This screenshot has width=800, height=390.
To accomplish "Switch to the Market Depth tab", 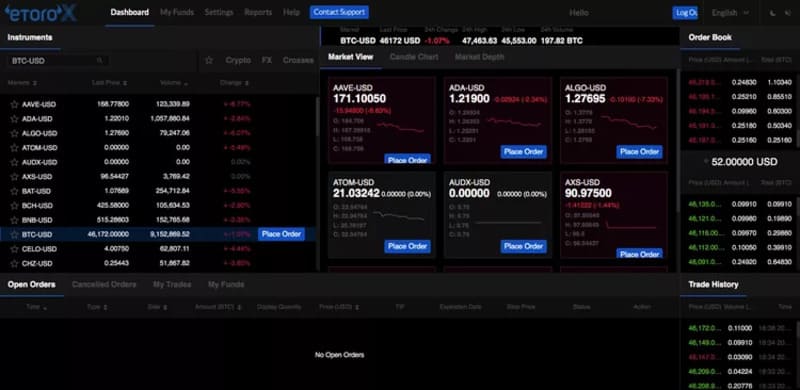I will point(479,57).
